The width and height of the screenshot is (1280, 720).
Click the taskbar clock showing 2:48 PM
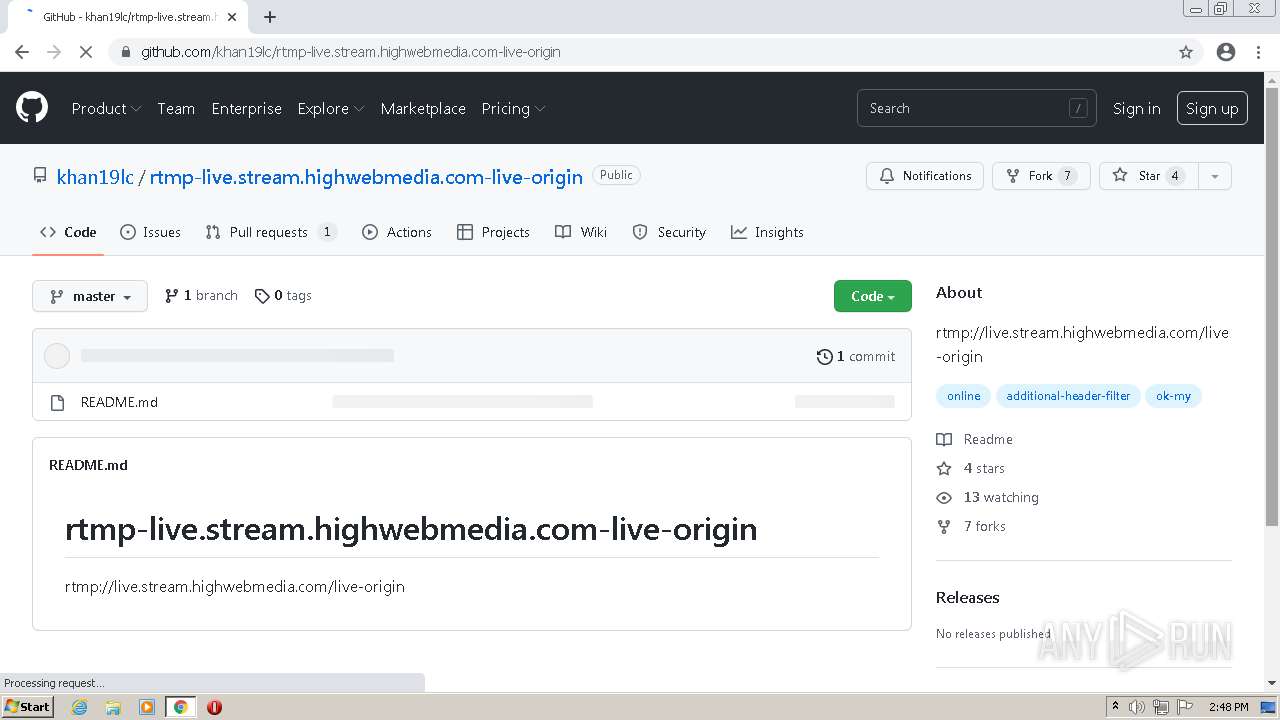tap(1228, 707)
